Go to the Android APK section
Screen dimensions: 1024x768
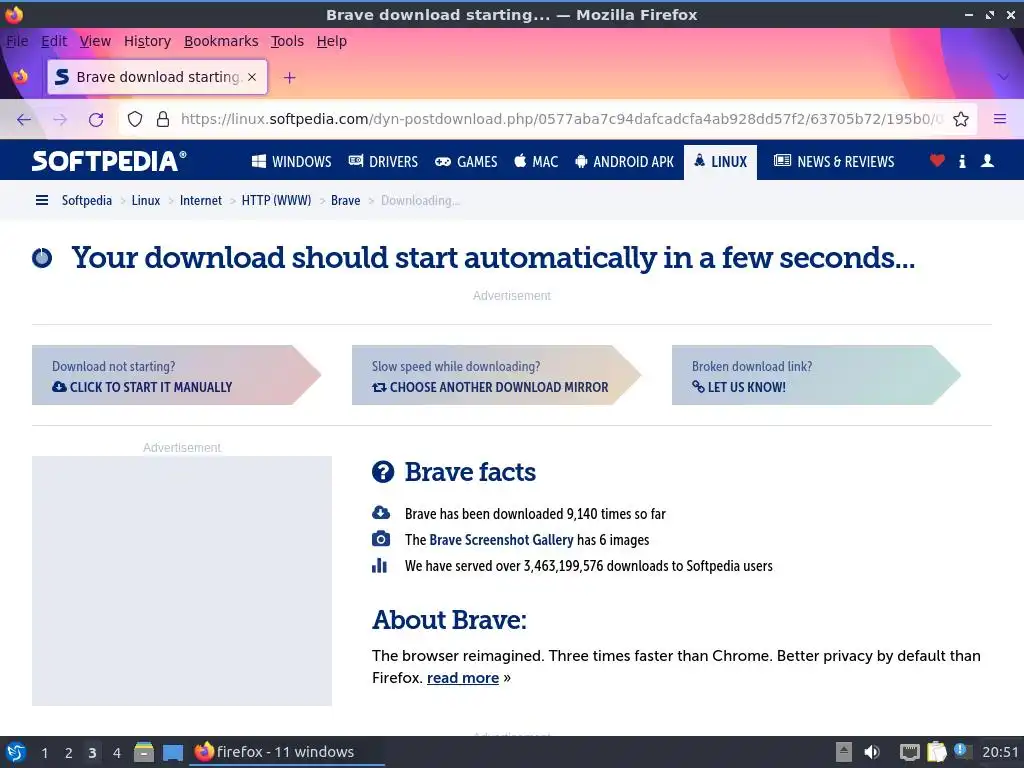coord(624,161)
